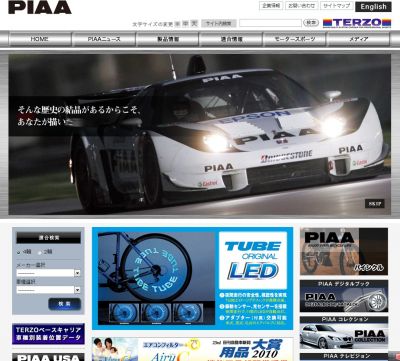Select the small font size icon
The image size is (400, 361).
pos(177,24)
